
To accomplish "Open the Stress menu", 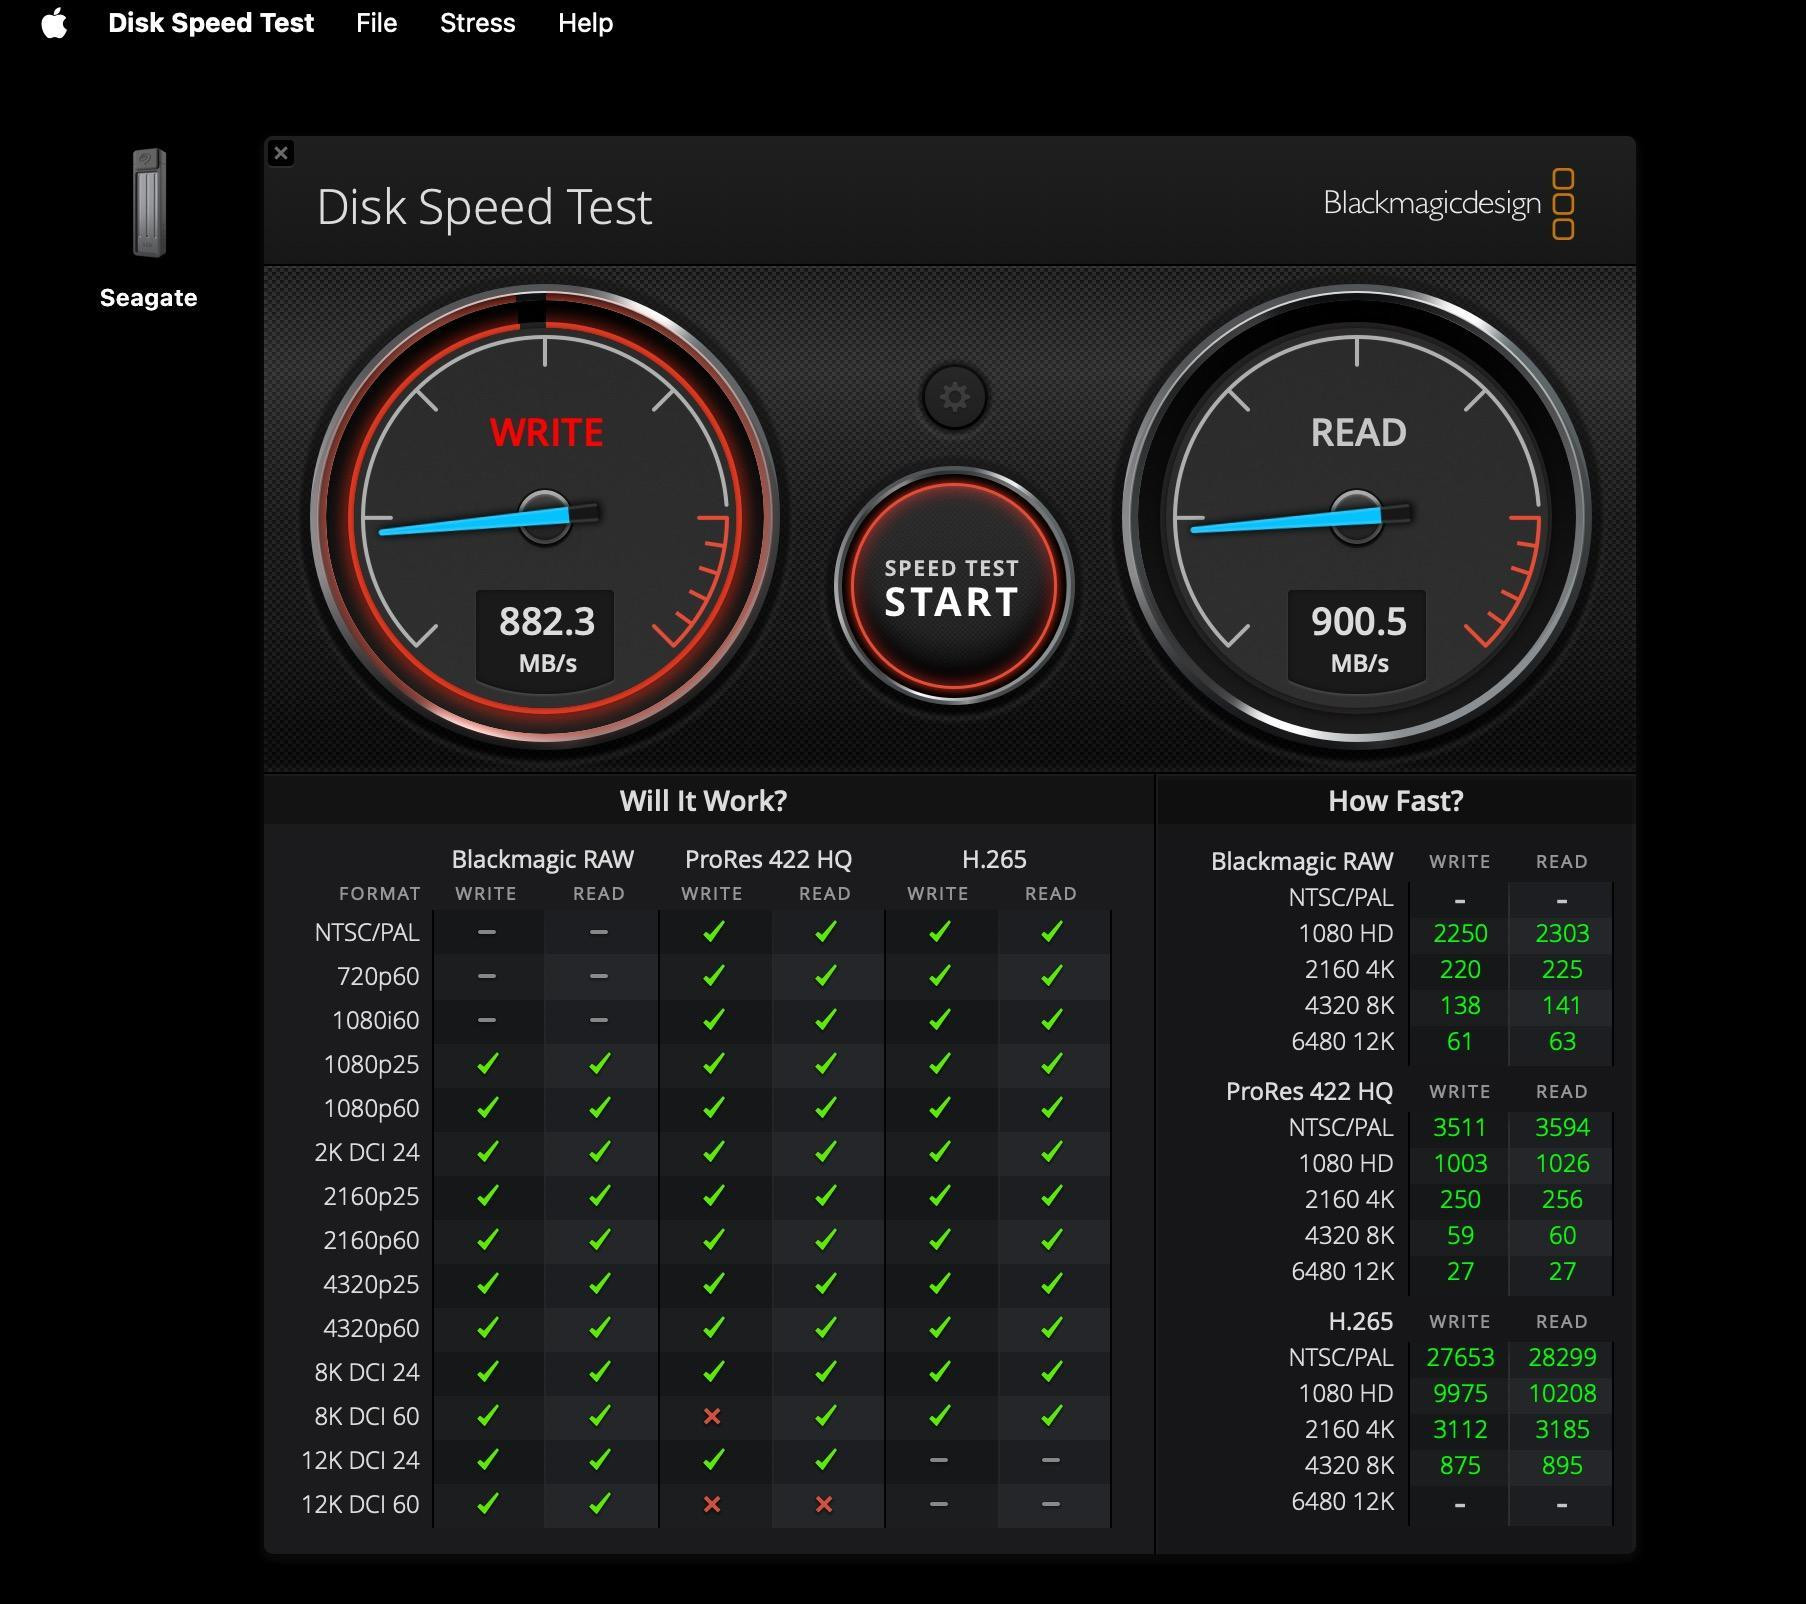I will 478,23.
